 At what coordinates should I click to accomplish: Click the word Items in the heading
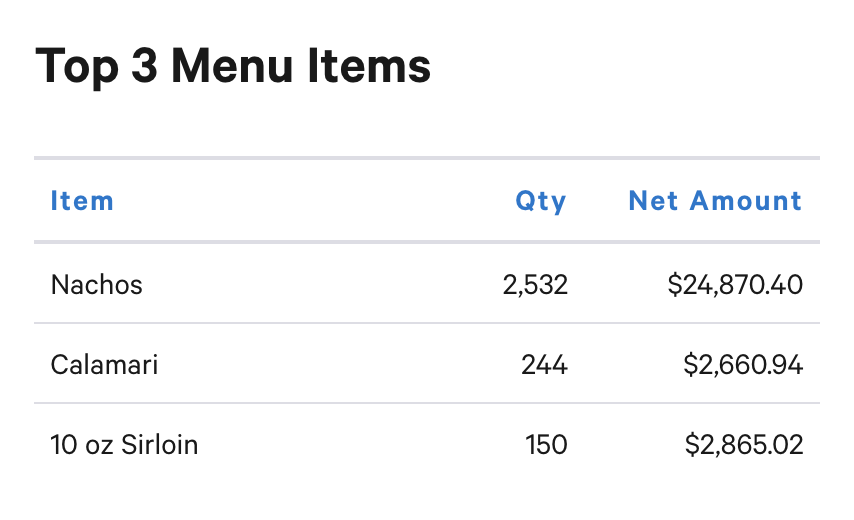[369, 66]
